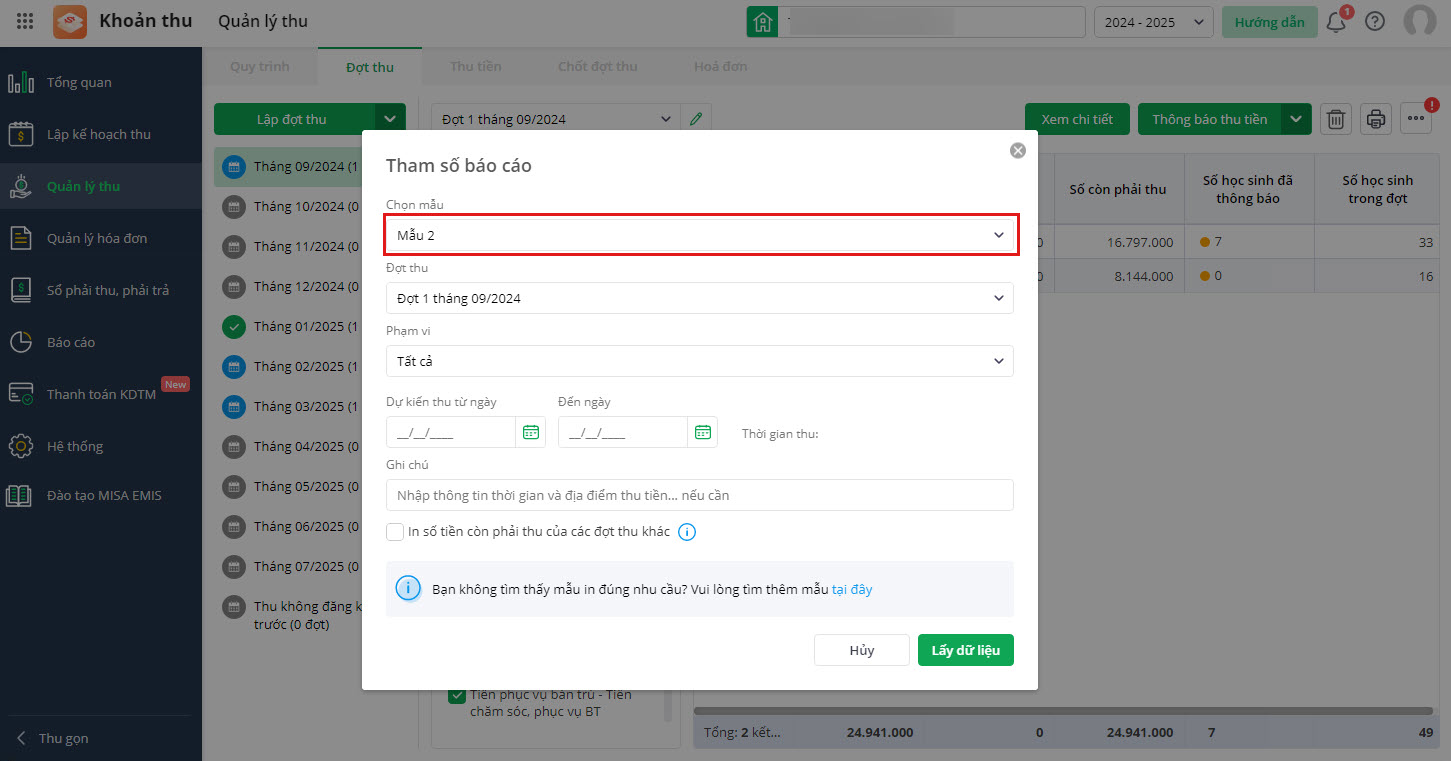Click the print icon in toolbar

point(1376,119)
